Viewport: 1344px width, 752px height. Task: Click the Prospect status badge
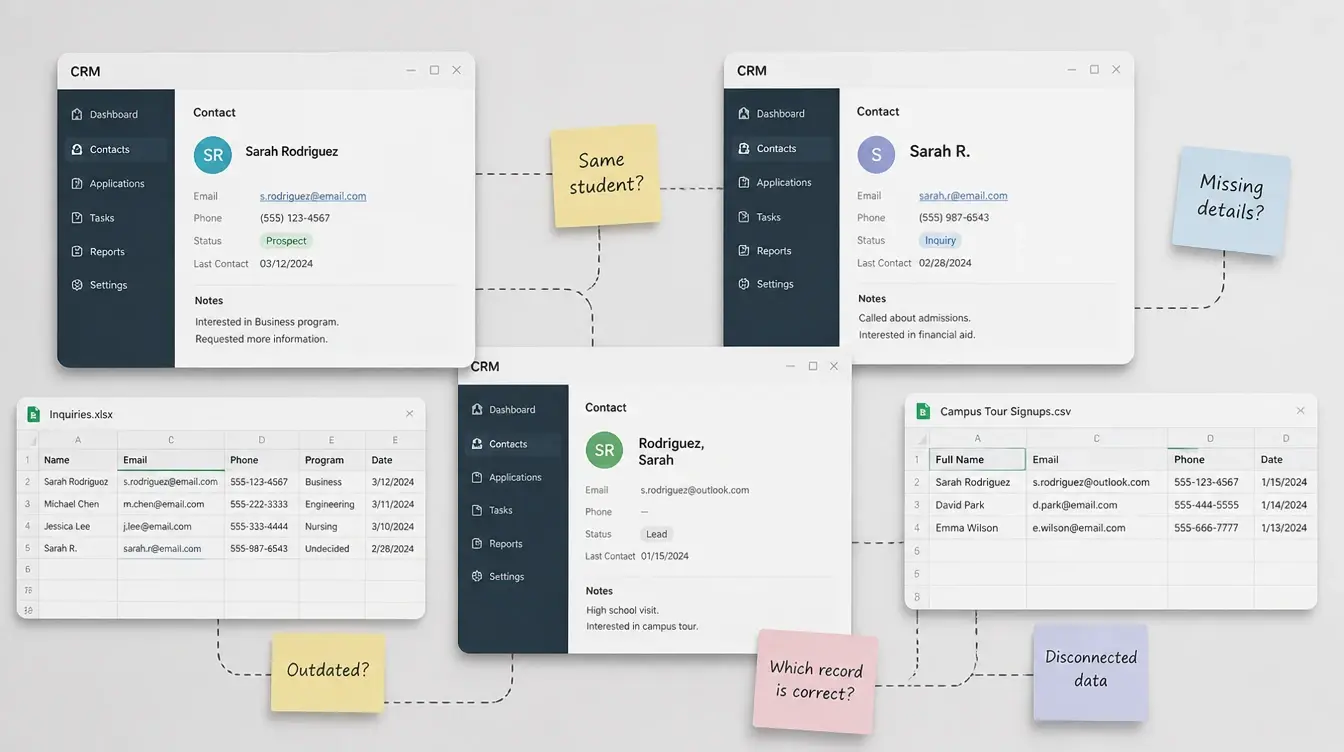(287, 241)
